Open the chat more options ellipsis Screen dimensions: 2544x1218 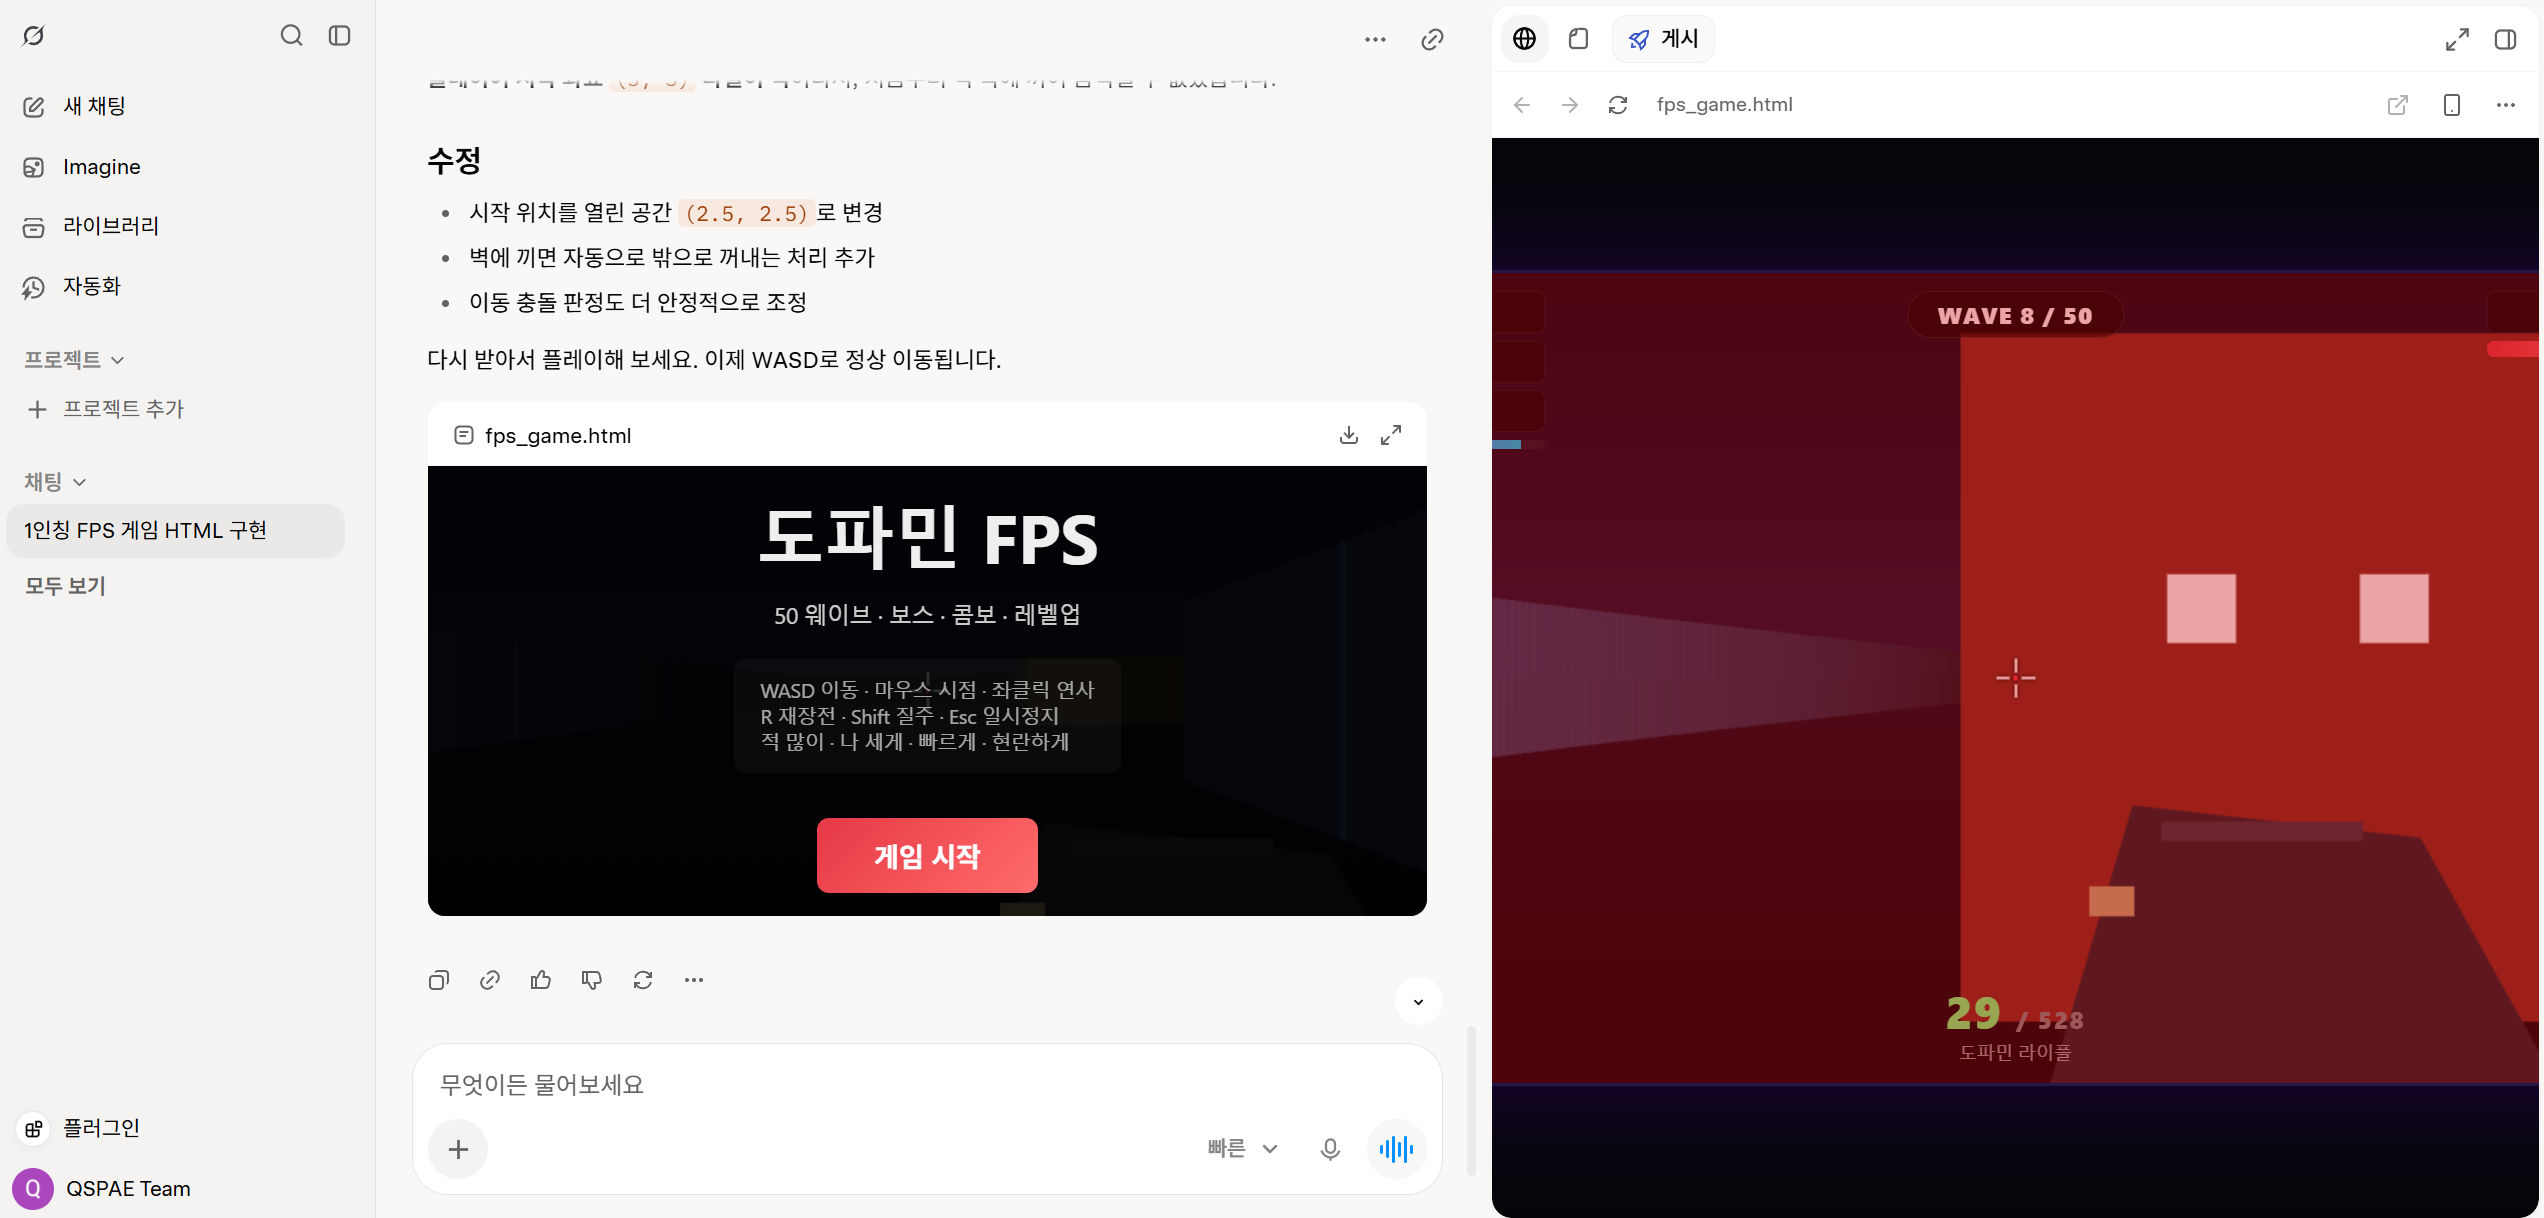pyautogui.click(x=1375, y=39)
